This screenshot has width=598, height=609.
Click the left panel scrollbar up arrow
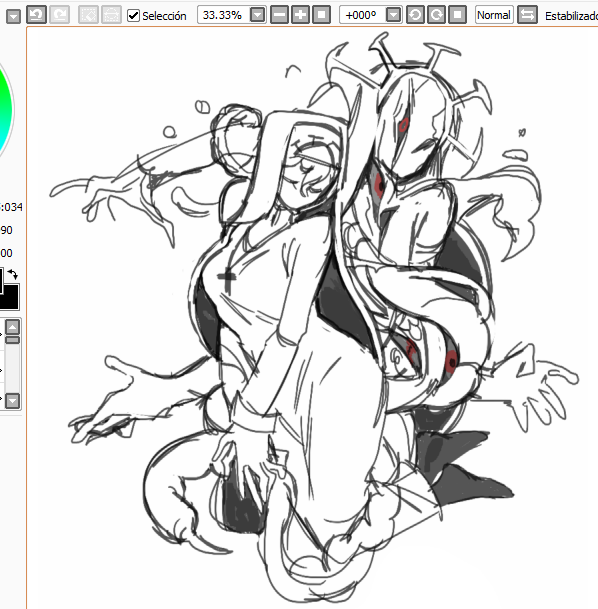click(x=12, y=327)
